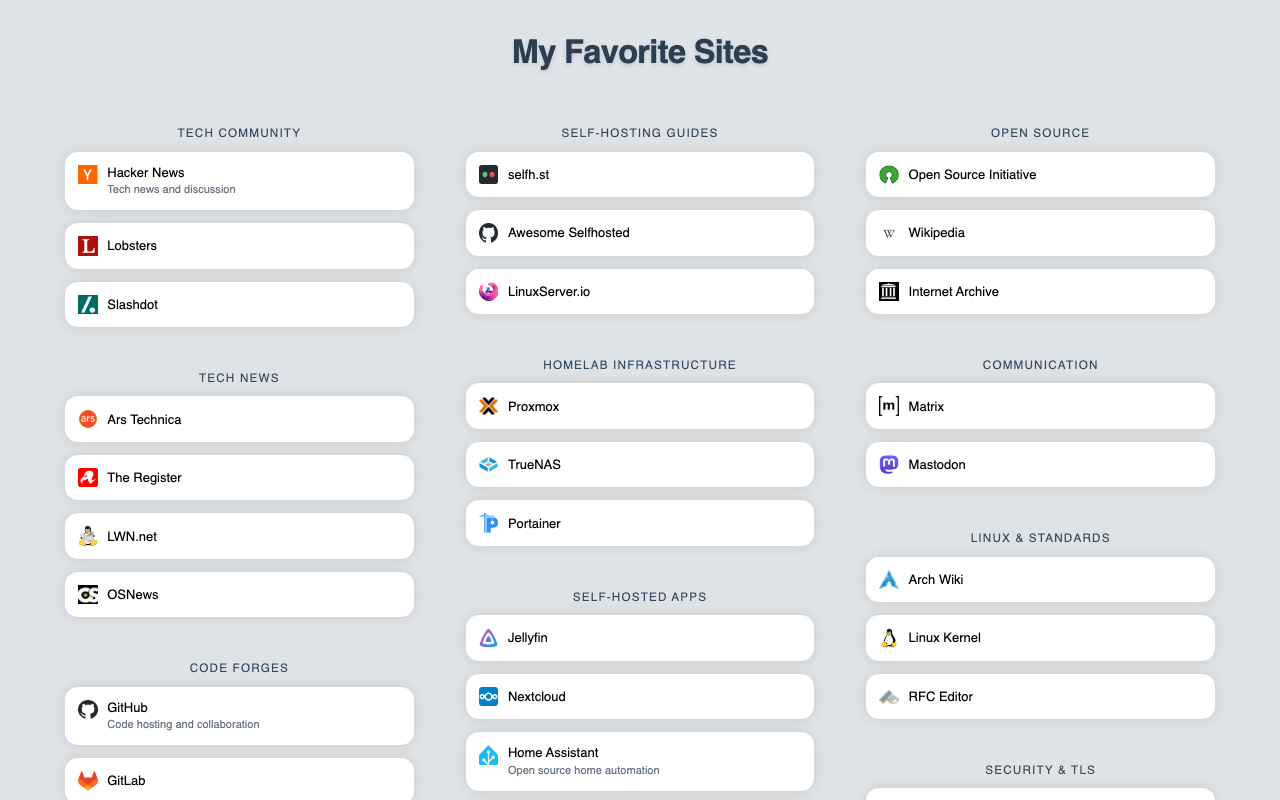
Task: Click the 'My Favorite Sites' page title
Action: [x=640, y=52]
